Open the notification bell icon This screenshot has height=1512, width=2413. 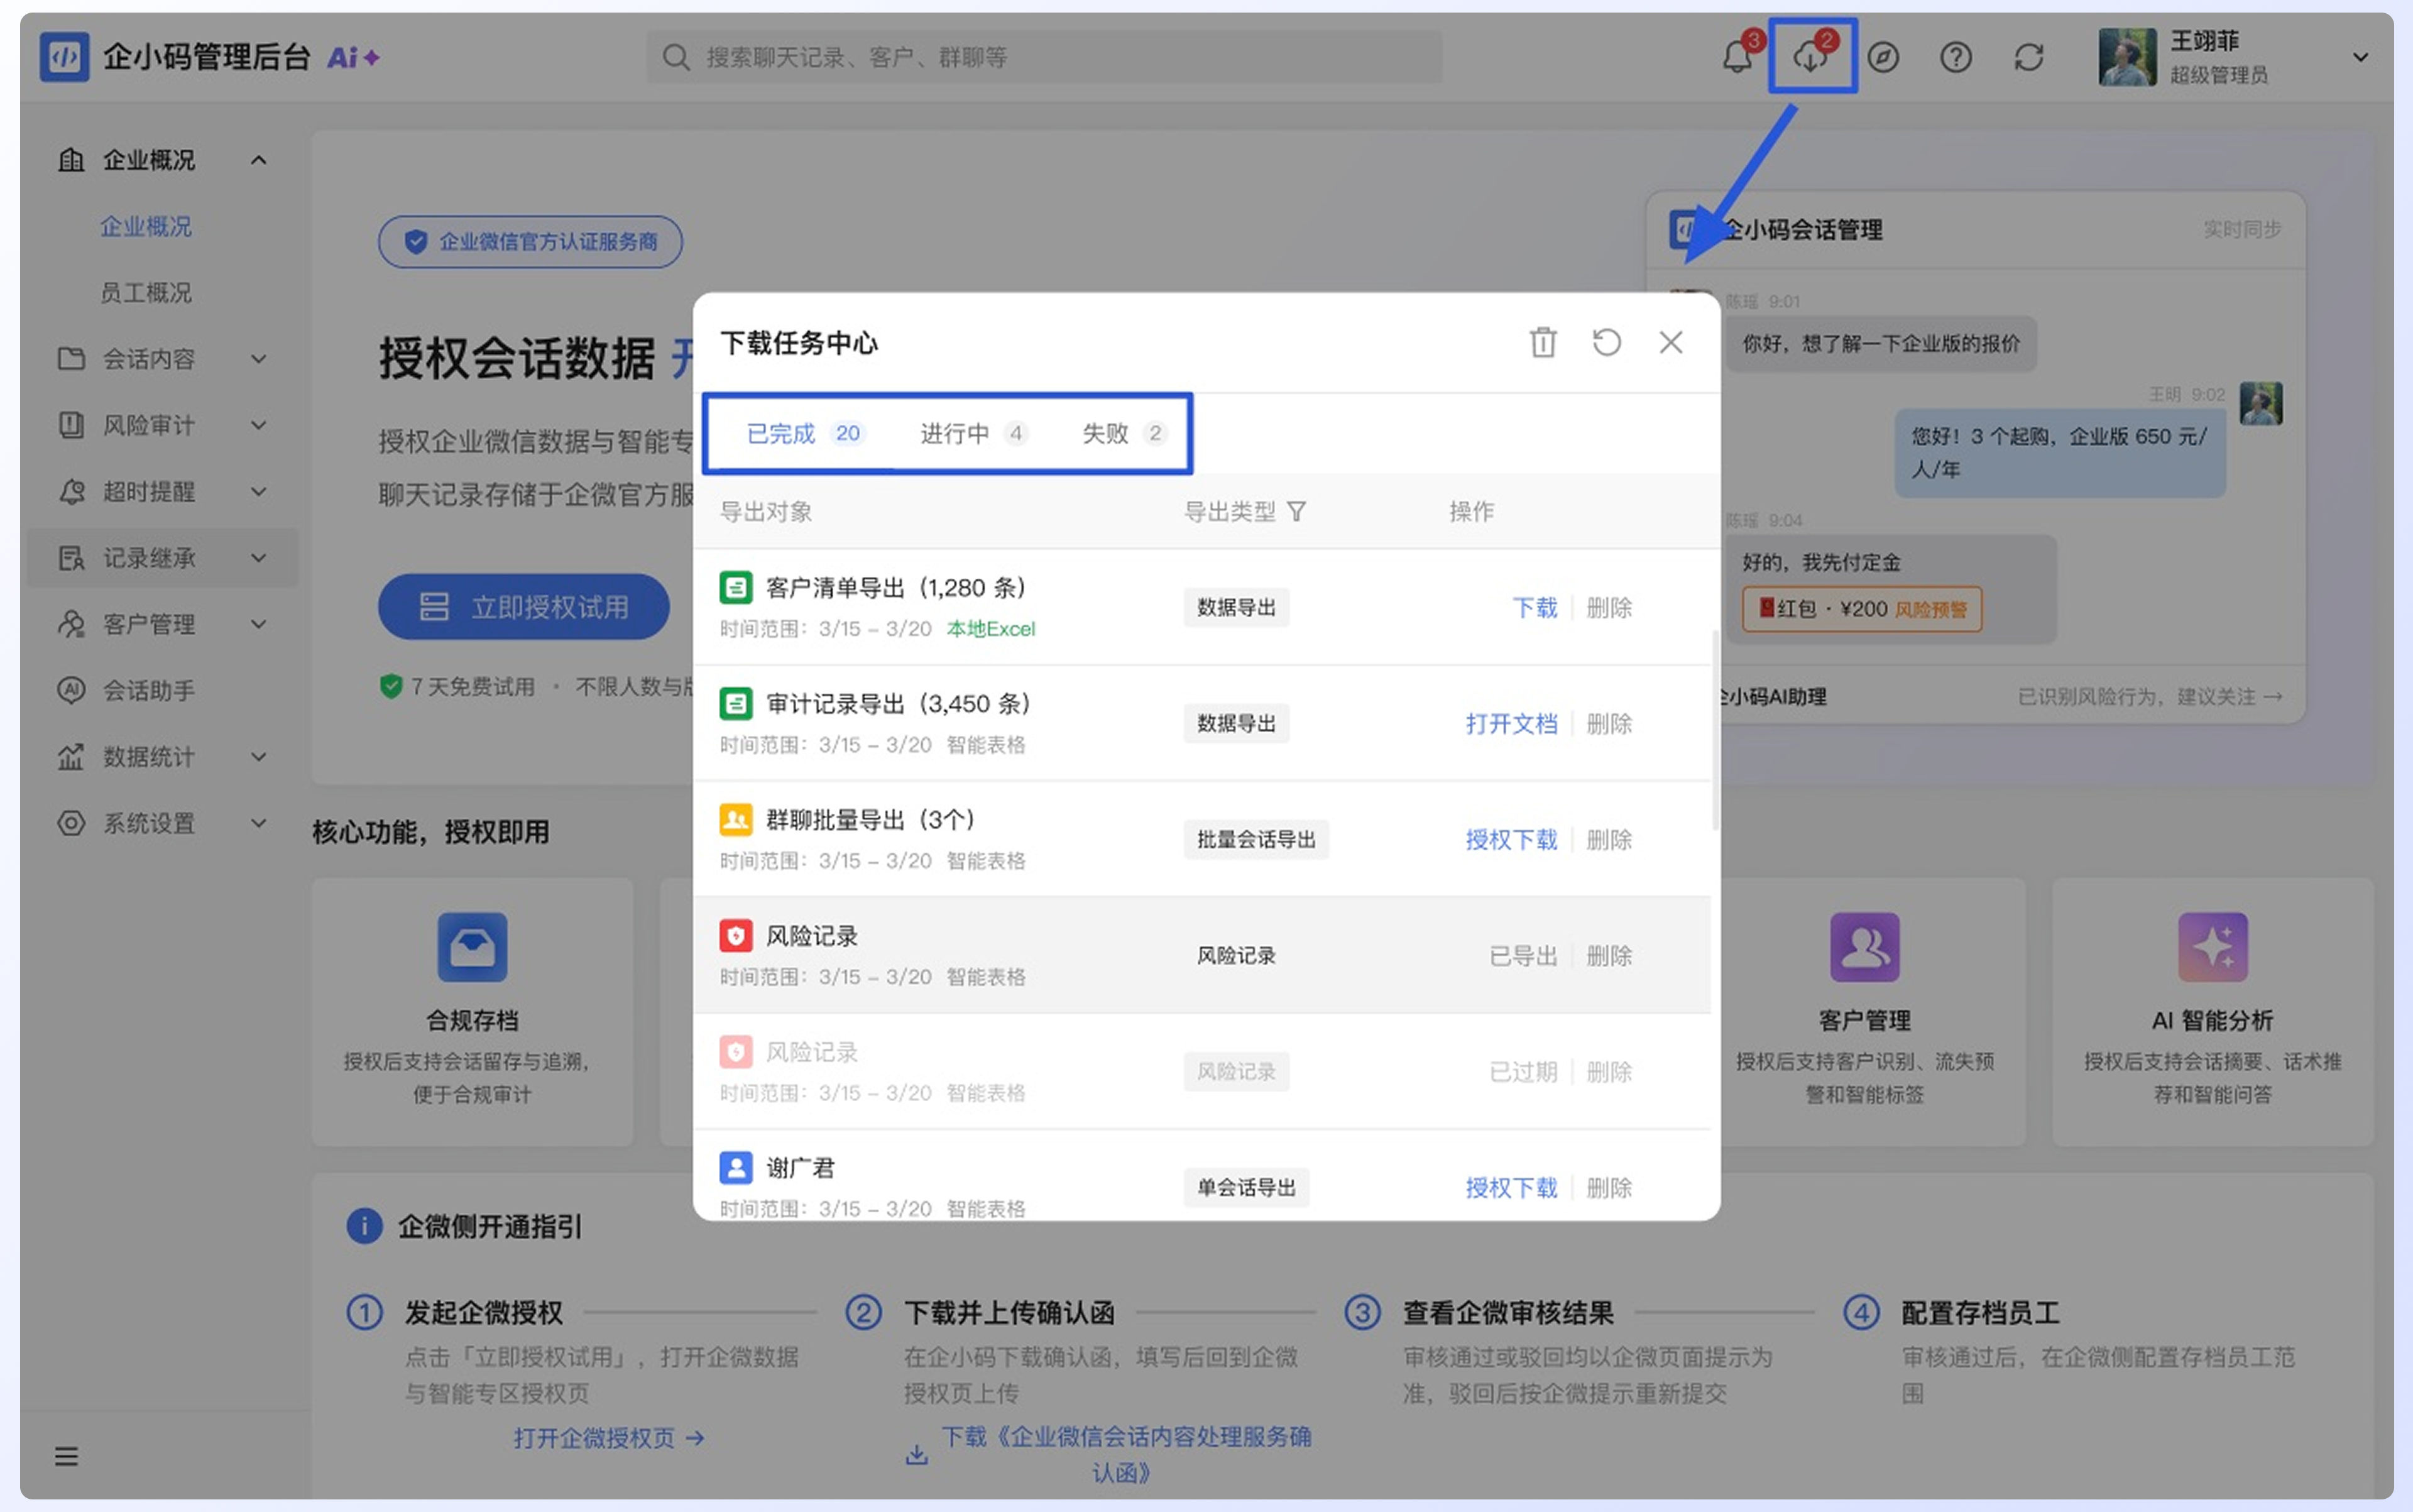click(x=1737, y=57)
